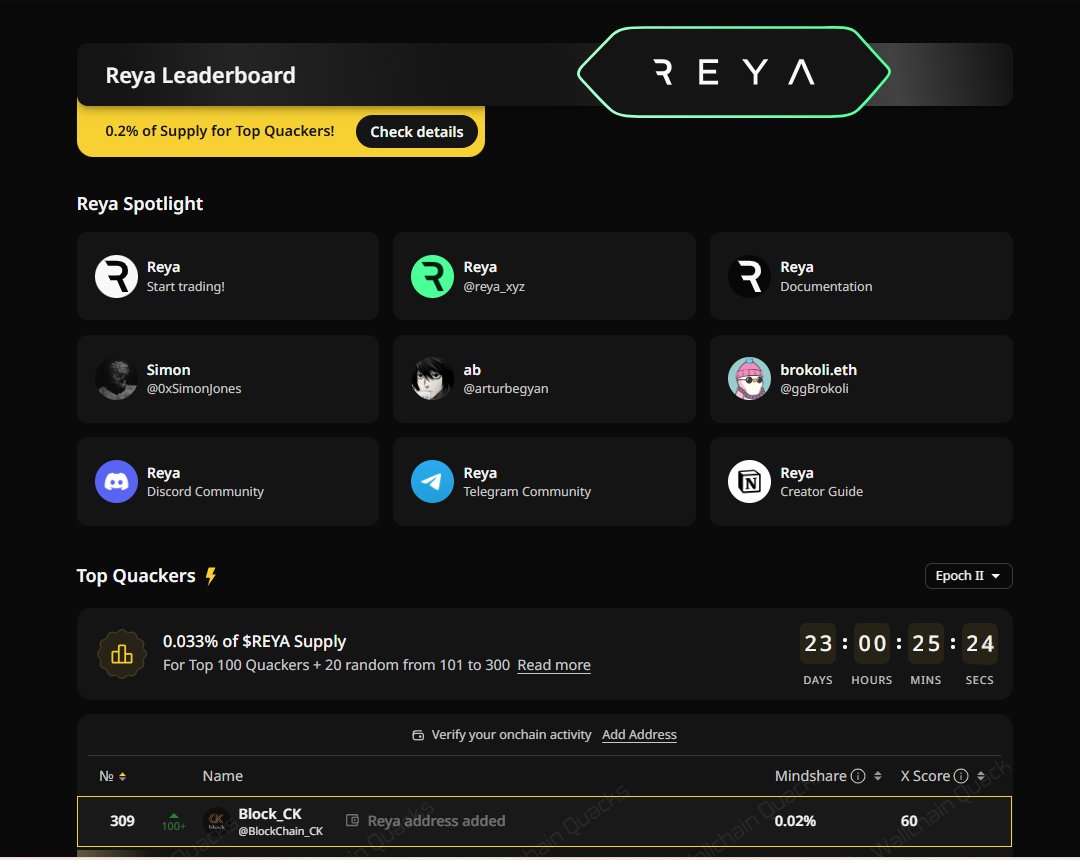This screenshot has height=860, width=1080.
Task: Sort by the X Score column arrows
Action: (x=981, y=776)
